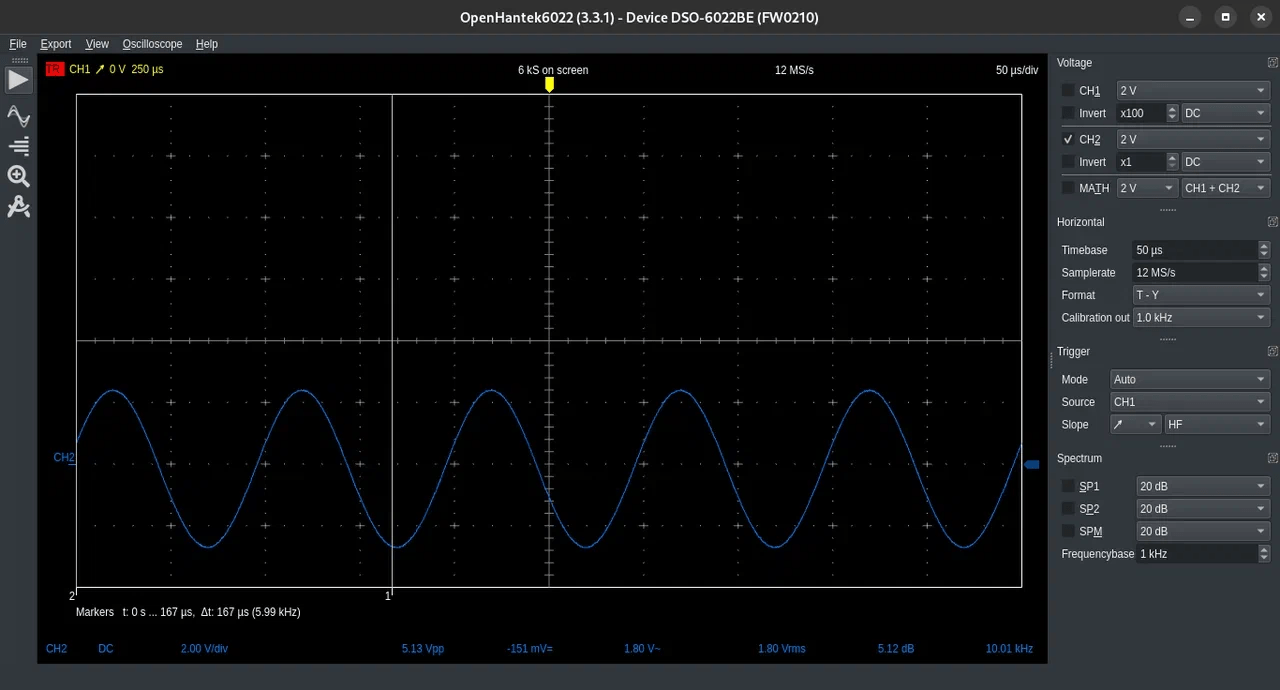
Task: Open the Export menu
Action: (56, 44)
